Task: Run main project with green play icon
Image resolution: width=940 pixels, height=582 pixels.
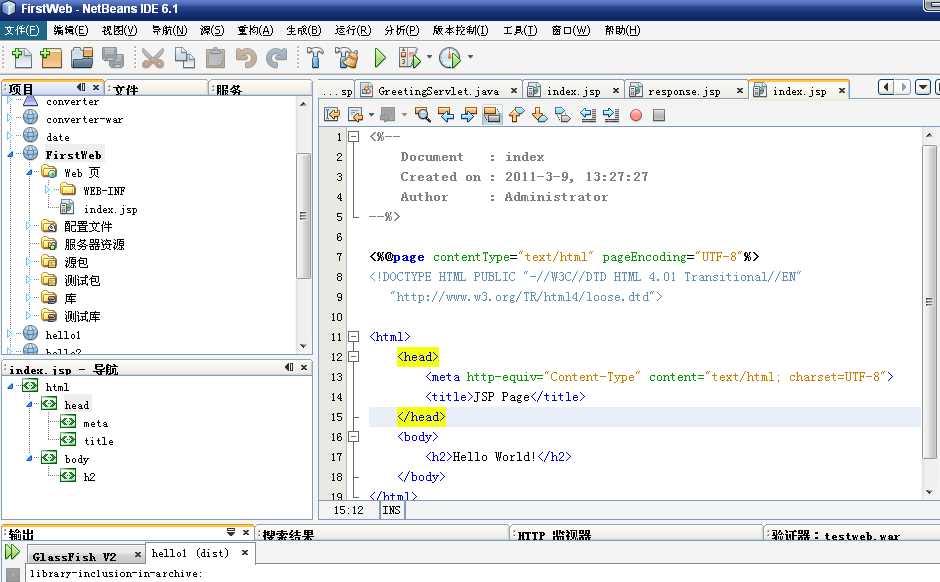Action: (x=379, y=58)
